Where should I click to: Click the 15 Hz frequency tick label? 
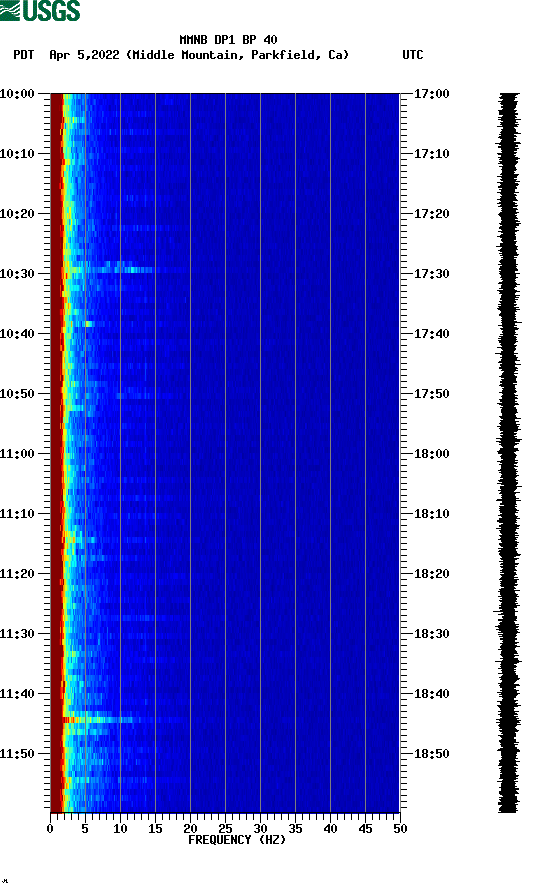[155, 829]
